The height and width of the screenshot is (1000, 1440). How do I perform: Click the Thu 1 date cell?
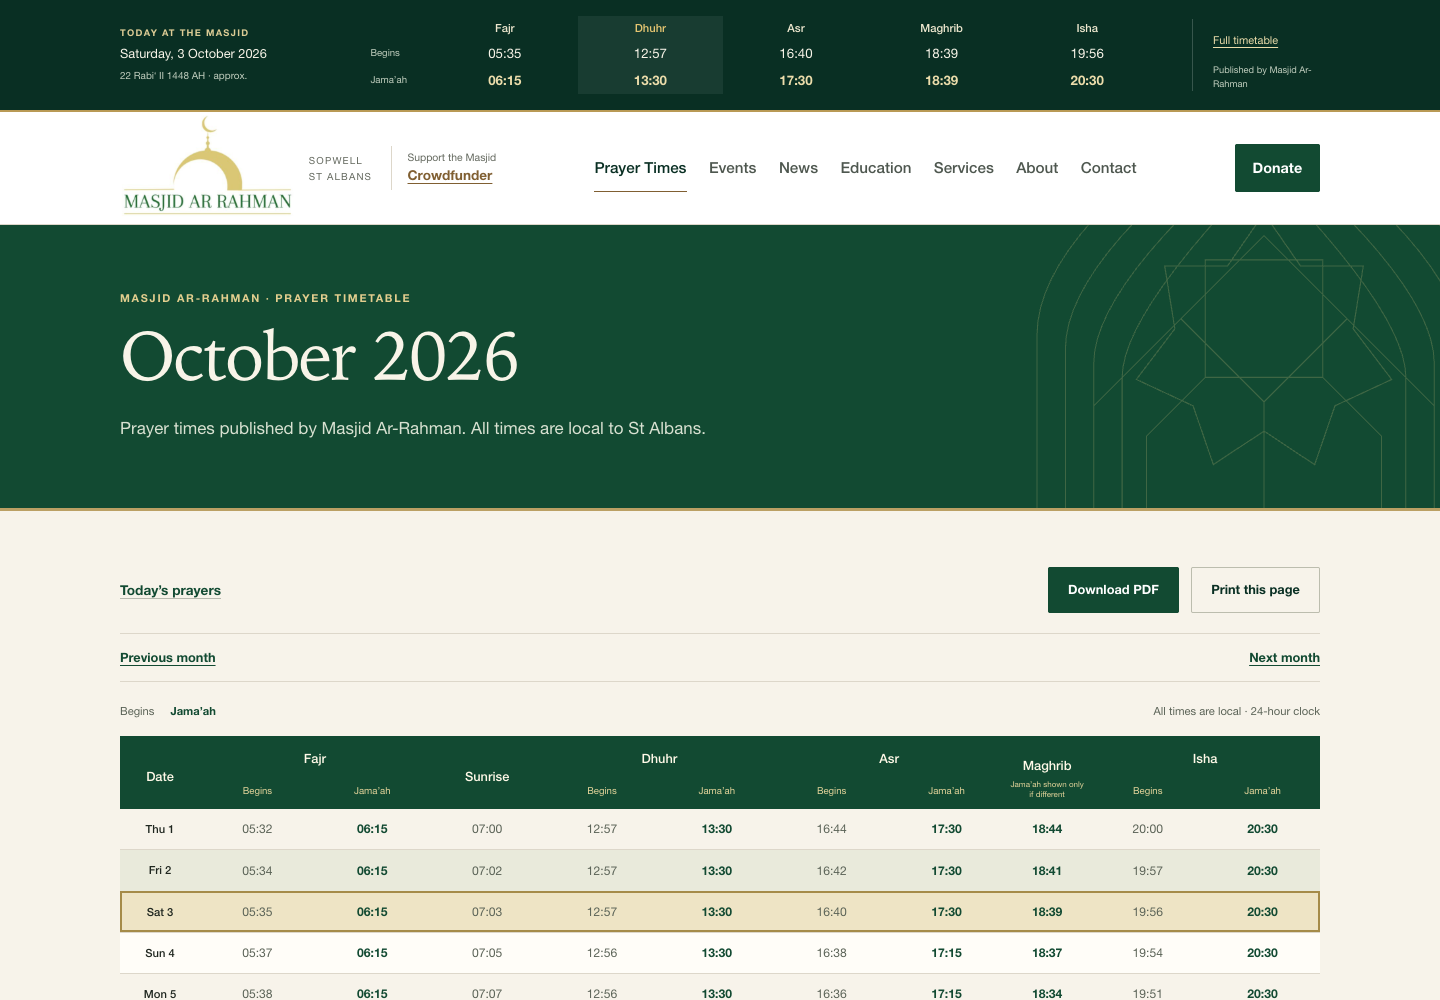click(x=160, y=829)
